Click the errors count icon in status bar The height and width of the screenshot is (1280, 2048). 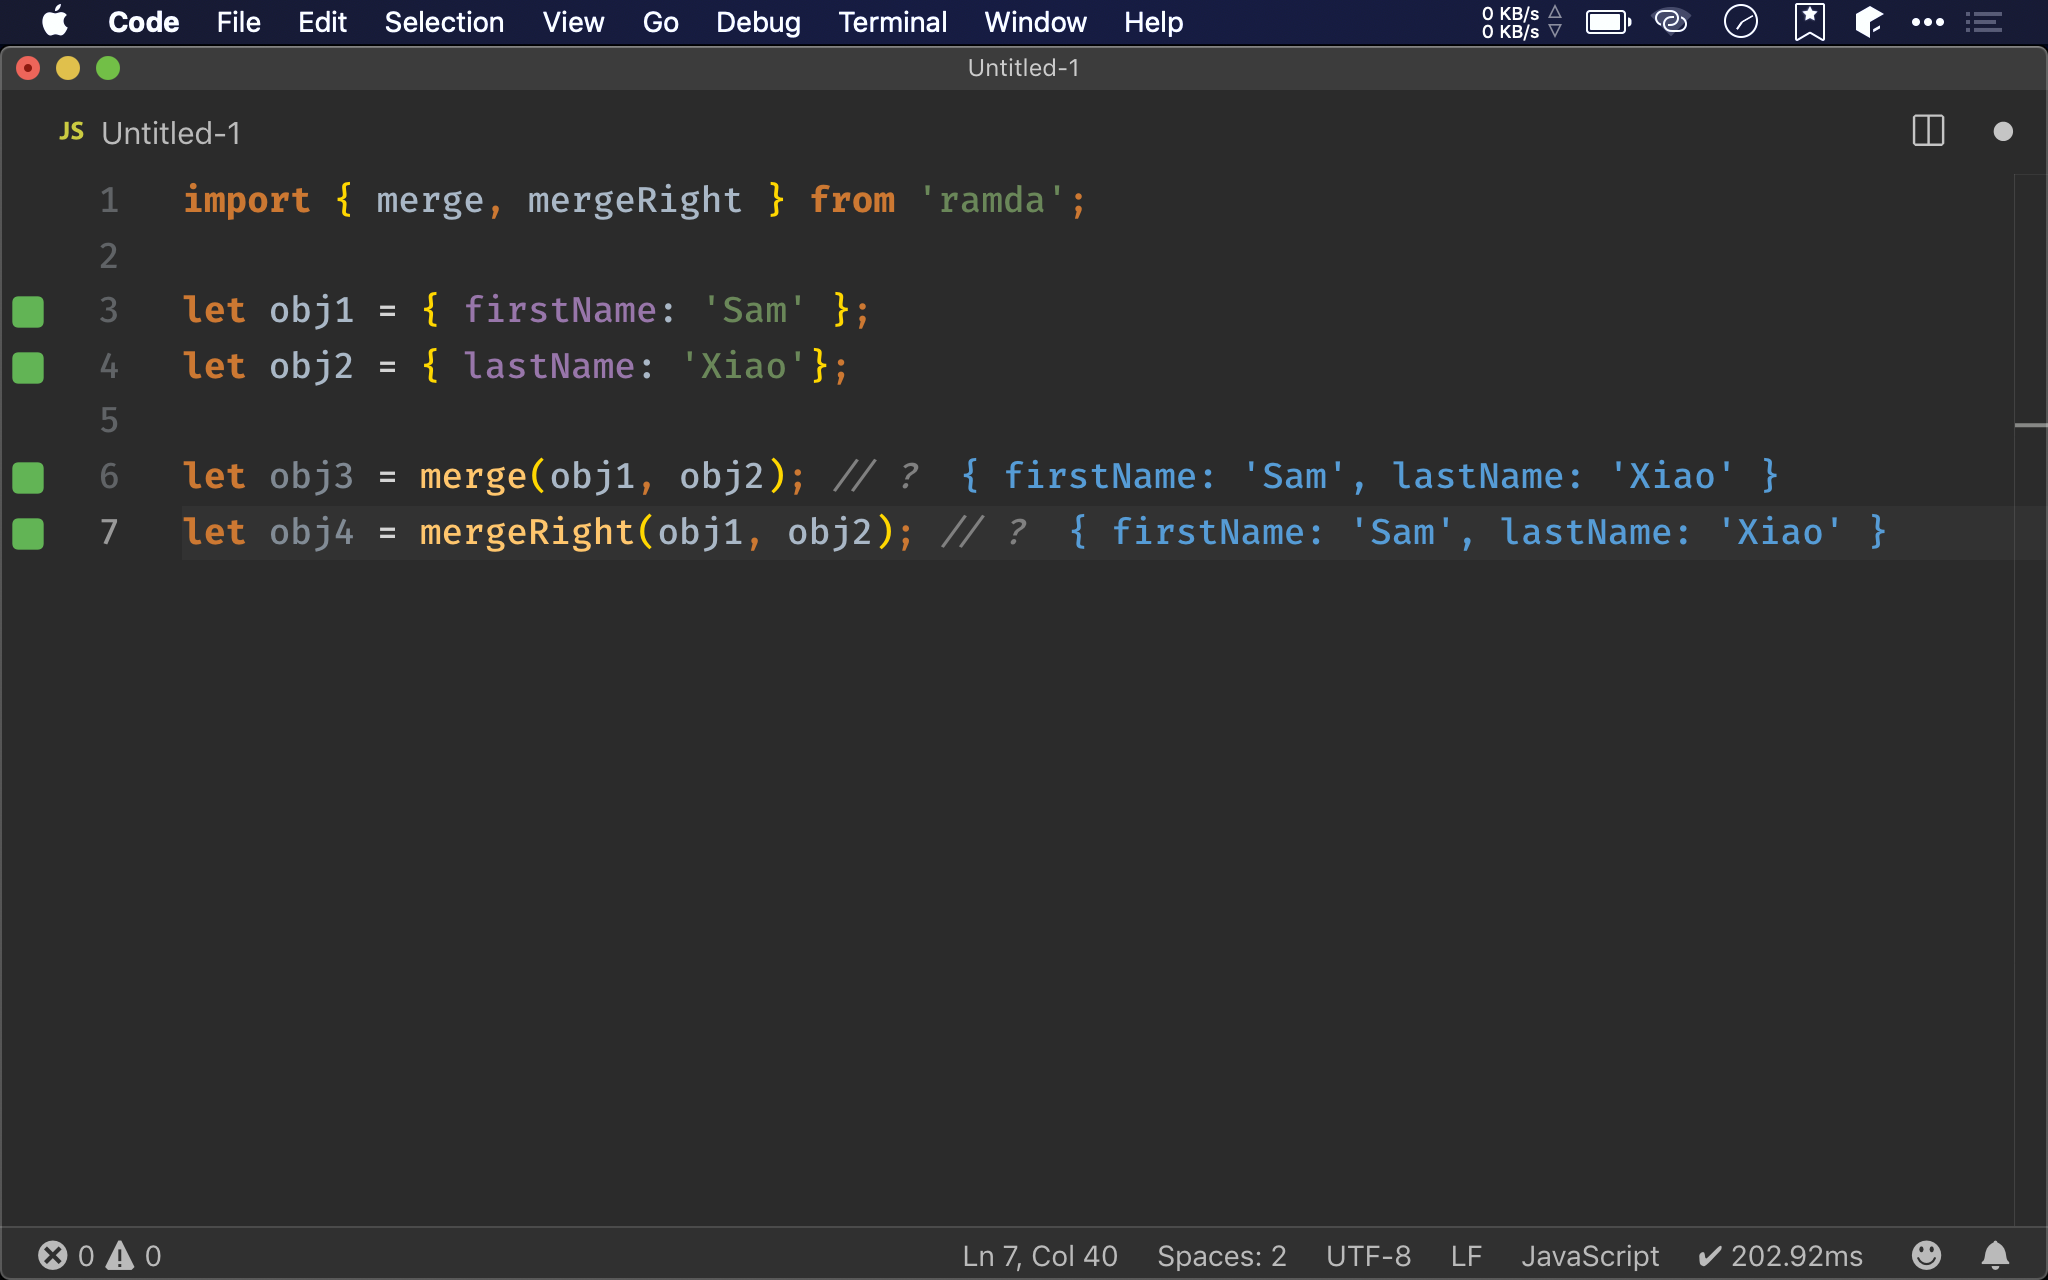[53, 1255]
